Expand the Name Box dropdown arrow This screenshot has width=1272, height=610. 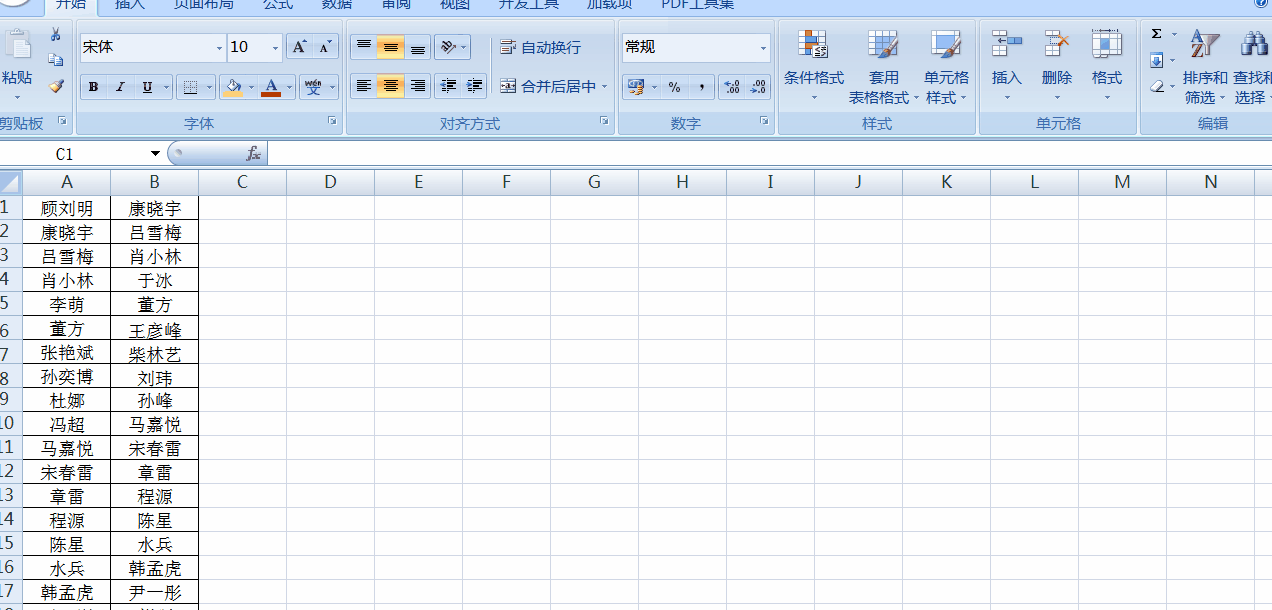coord(155,154)
